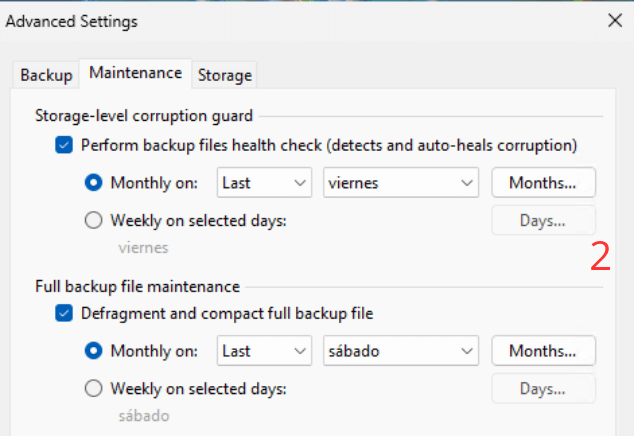Uncheck Defragment and compact full backup file
The width and height of the screenshot is (634, 437).
pos(64,314)
